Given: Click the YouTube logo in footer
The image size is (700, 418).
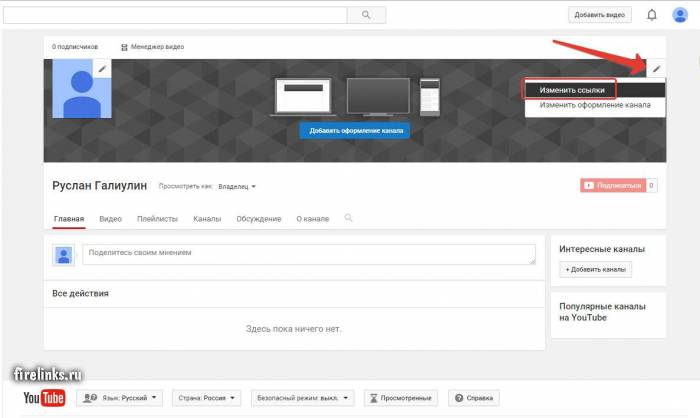Looking at the screenshot, I should pos(44,399).
